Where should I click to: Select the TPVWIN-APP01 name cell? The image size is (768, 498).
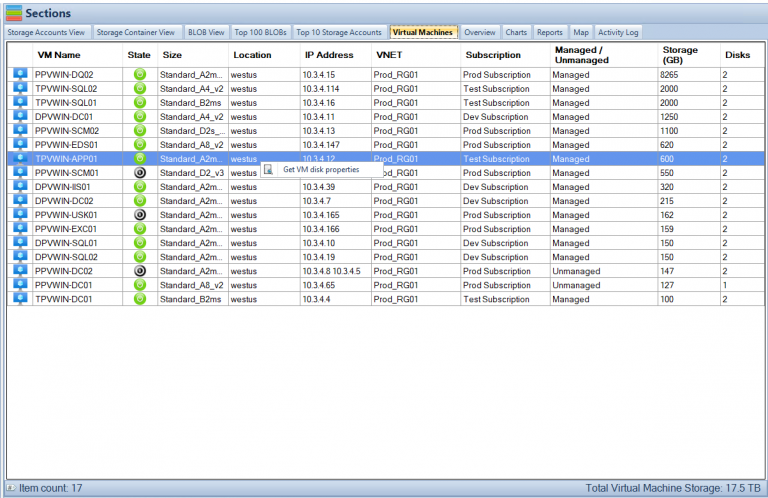click(77, 159)
